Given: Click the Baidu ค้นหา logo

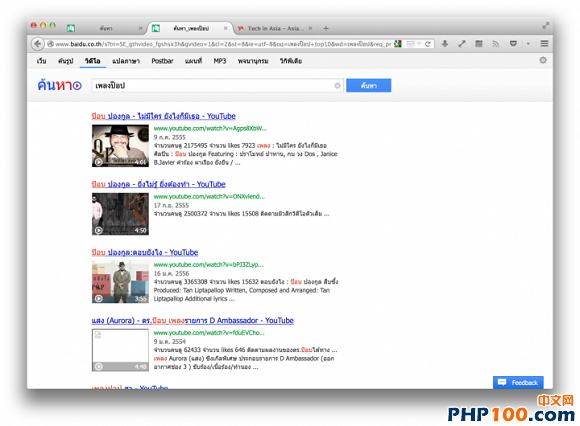Looking at the screenshot, I should click(59, 85).
